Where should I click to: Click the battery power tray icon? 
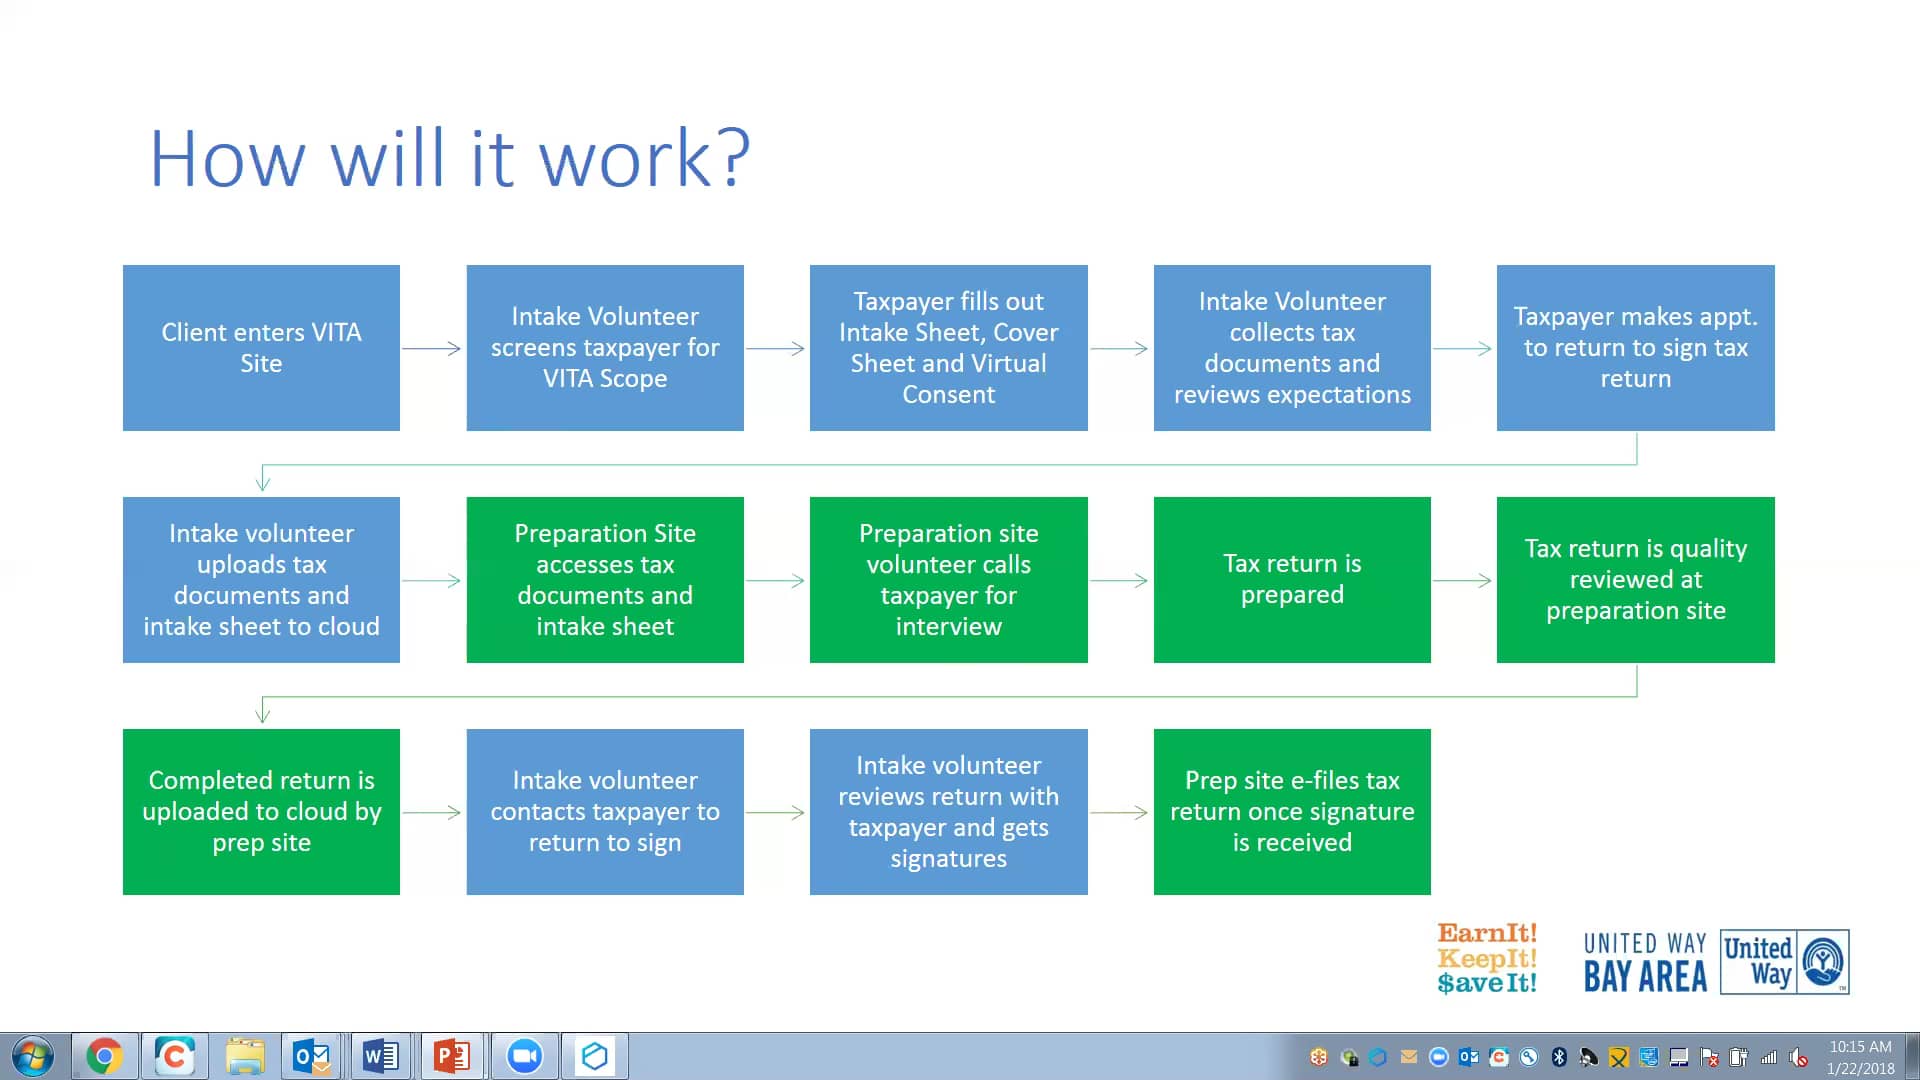click(x=1739, y=1057)
